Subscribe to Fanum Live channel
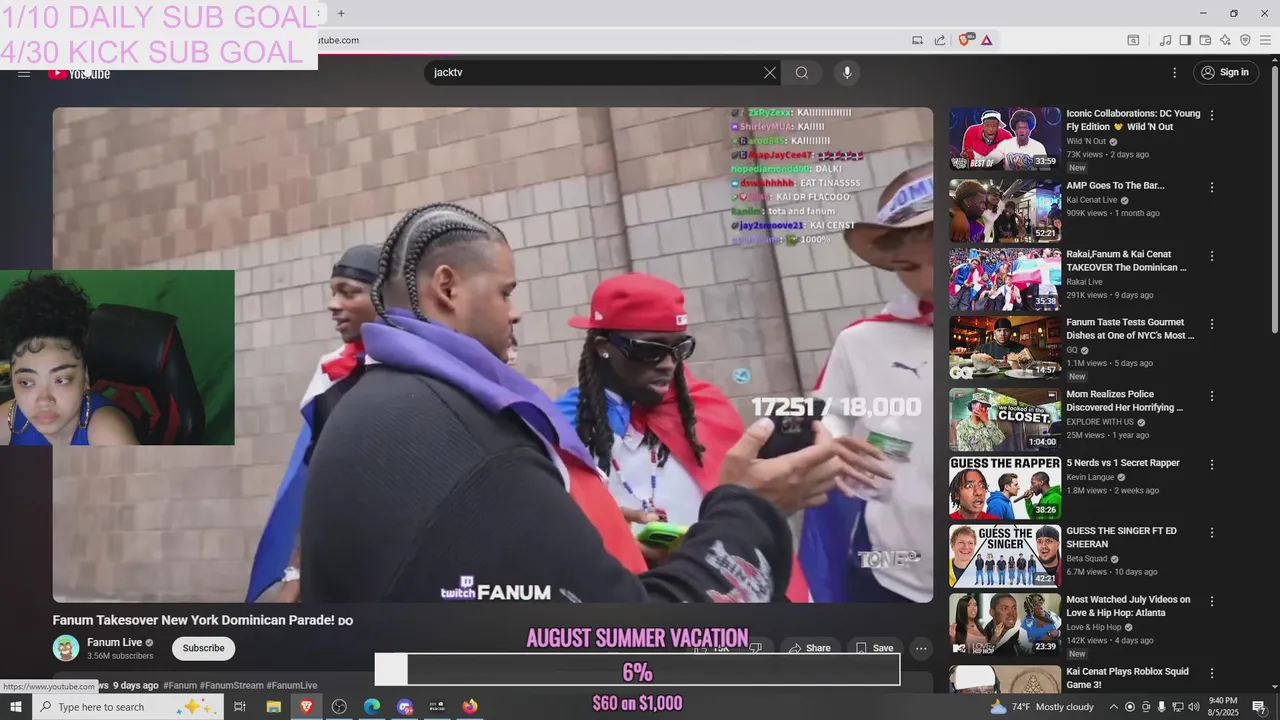The image size is (1280, 720). [203, 648]
